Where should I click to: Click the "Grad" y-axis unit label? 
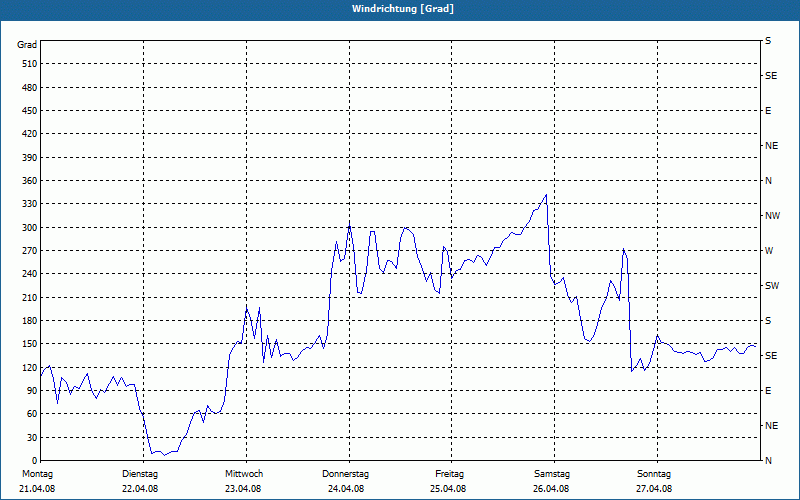click(27, 45)
